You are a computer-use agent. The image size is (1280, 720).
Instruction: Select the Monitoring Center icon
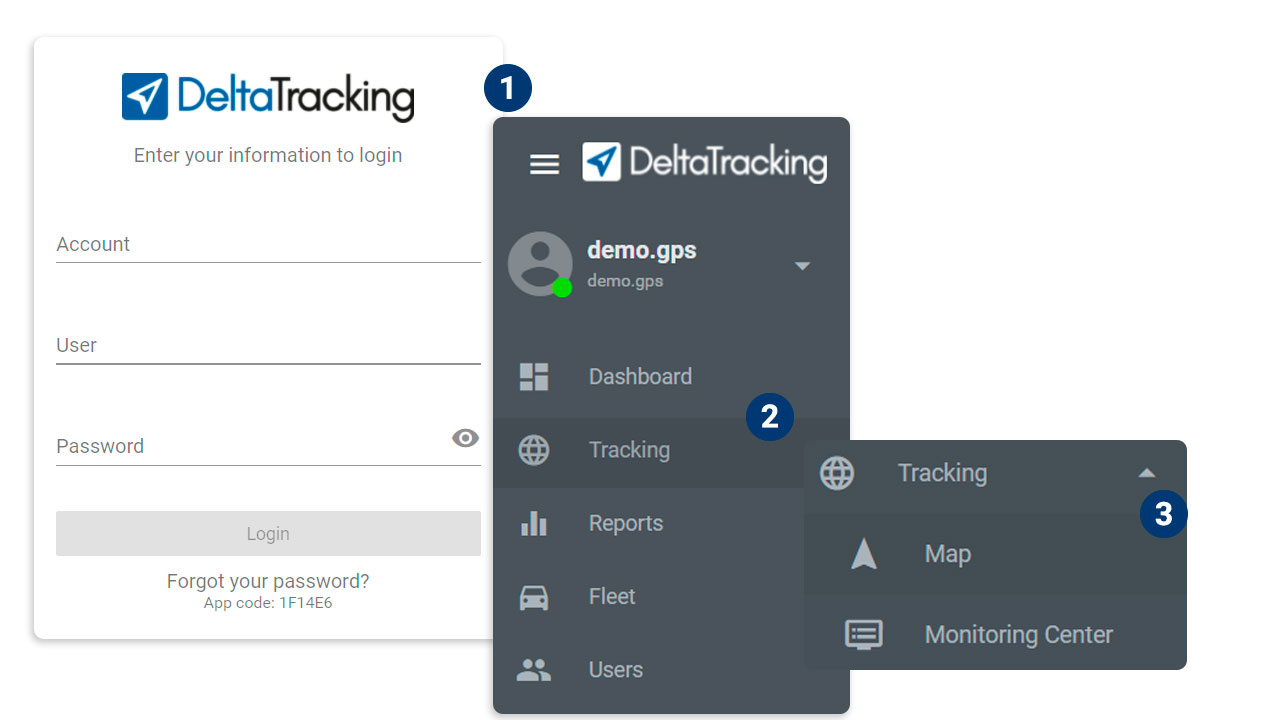pos(862,634)
